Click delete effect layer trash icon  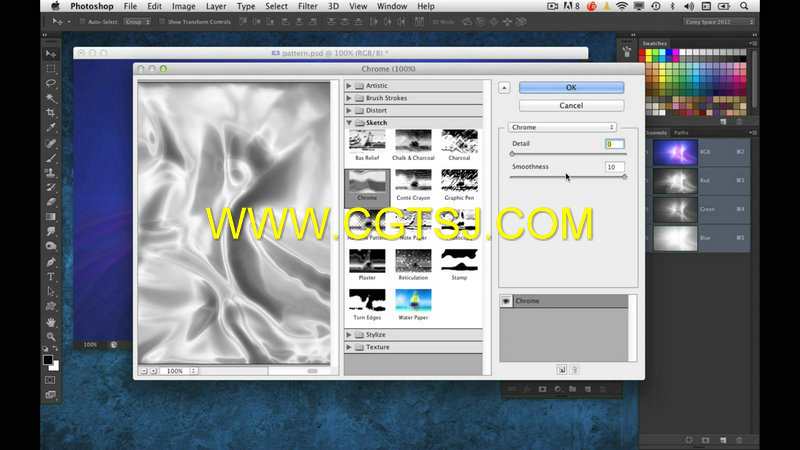574,369
